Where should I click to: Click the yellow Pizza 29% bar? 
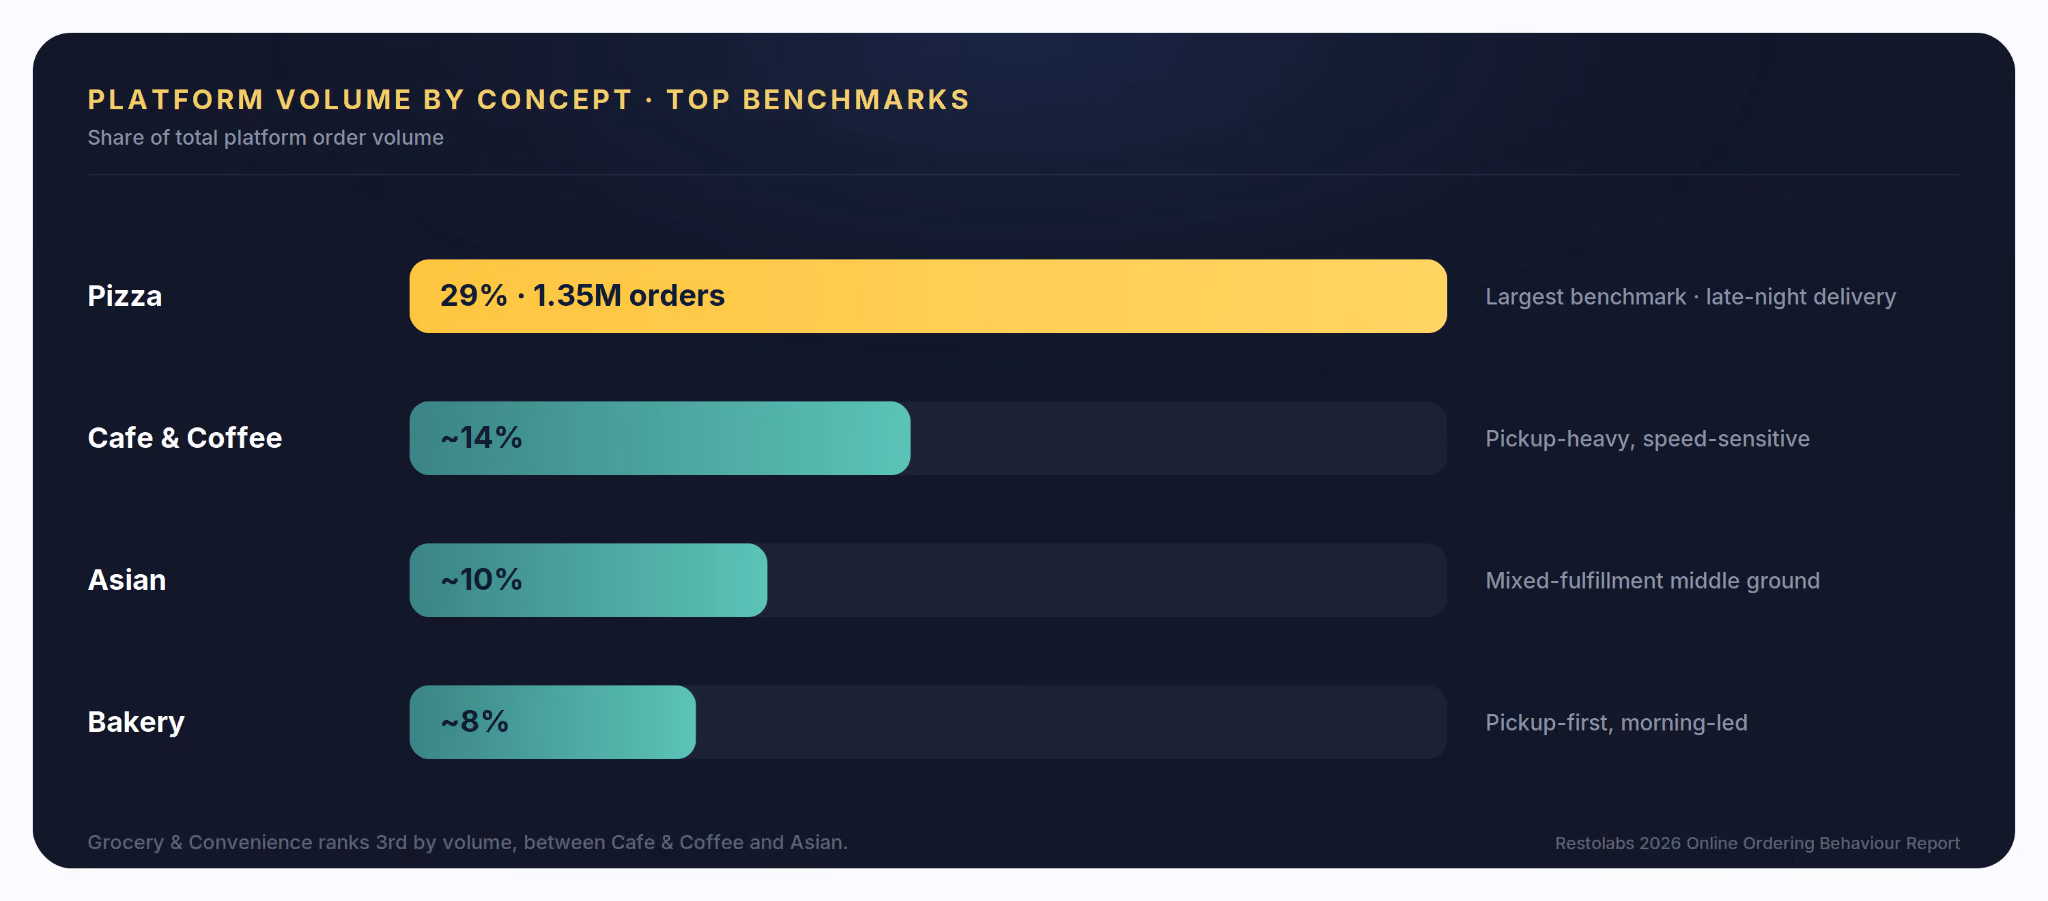click(x=928, y=296)
